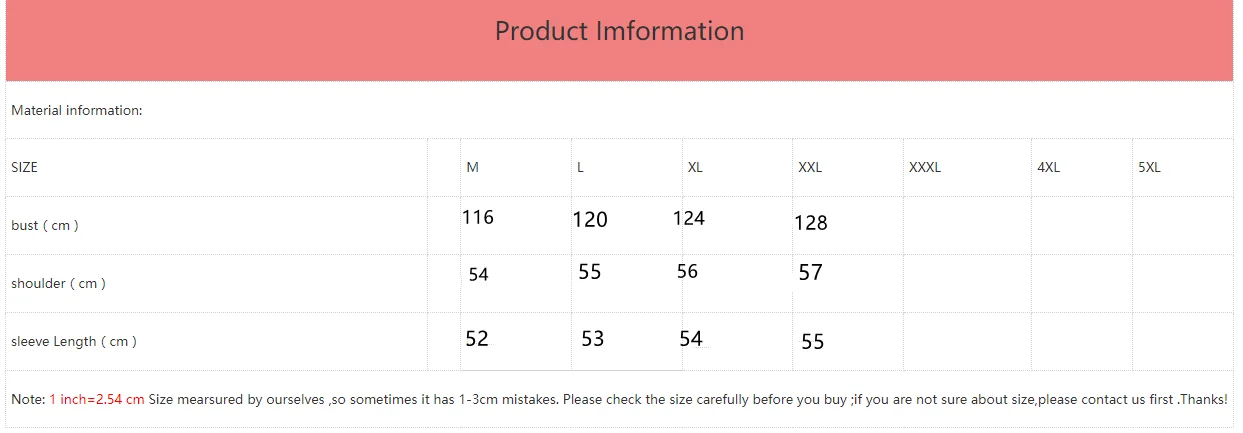The image size is (1243, 433).
Task: Select the L size column header
Action: 580,167
